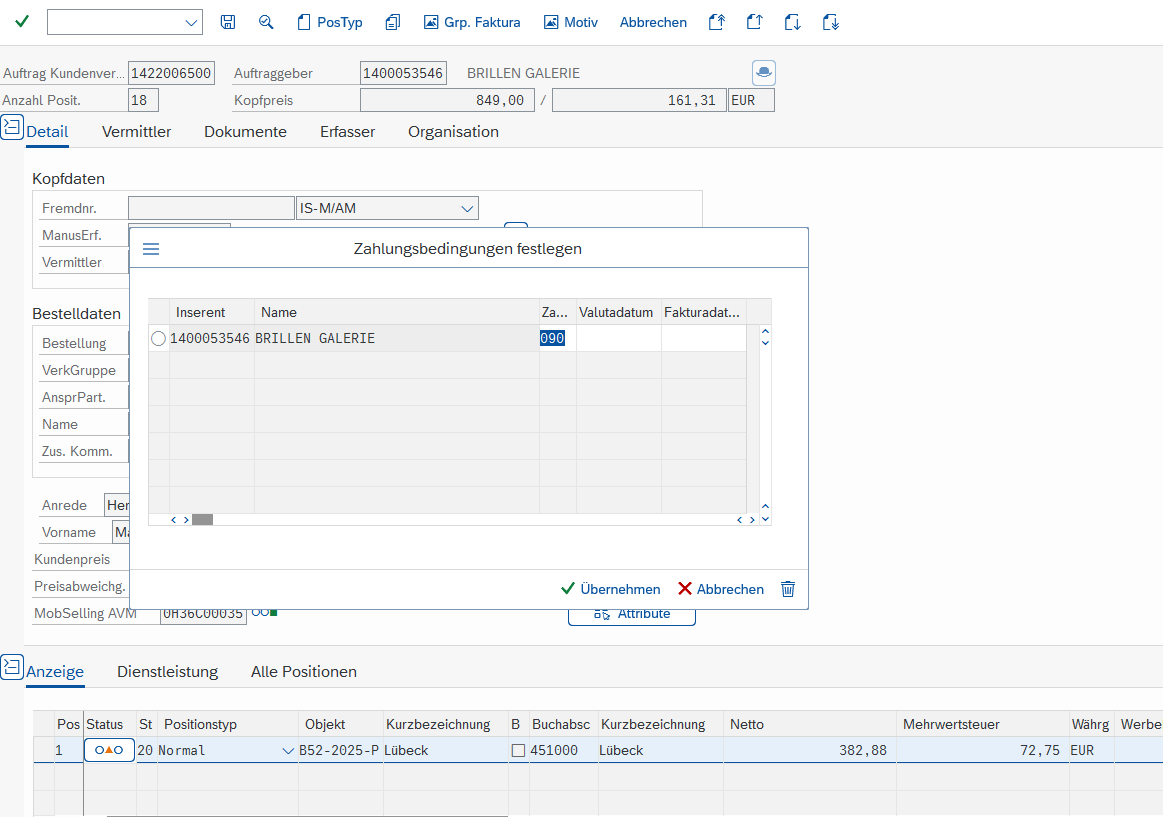
Task: Click the green checkmark confirm icon
Action: tap(22, 22)
